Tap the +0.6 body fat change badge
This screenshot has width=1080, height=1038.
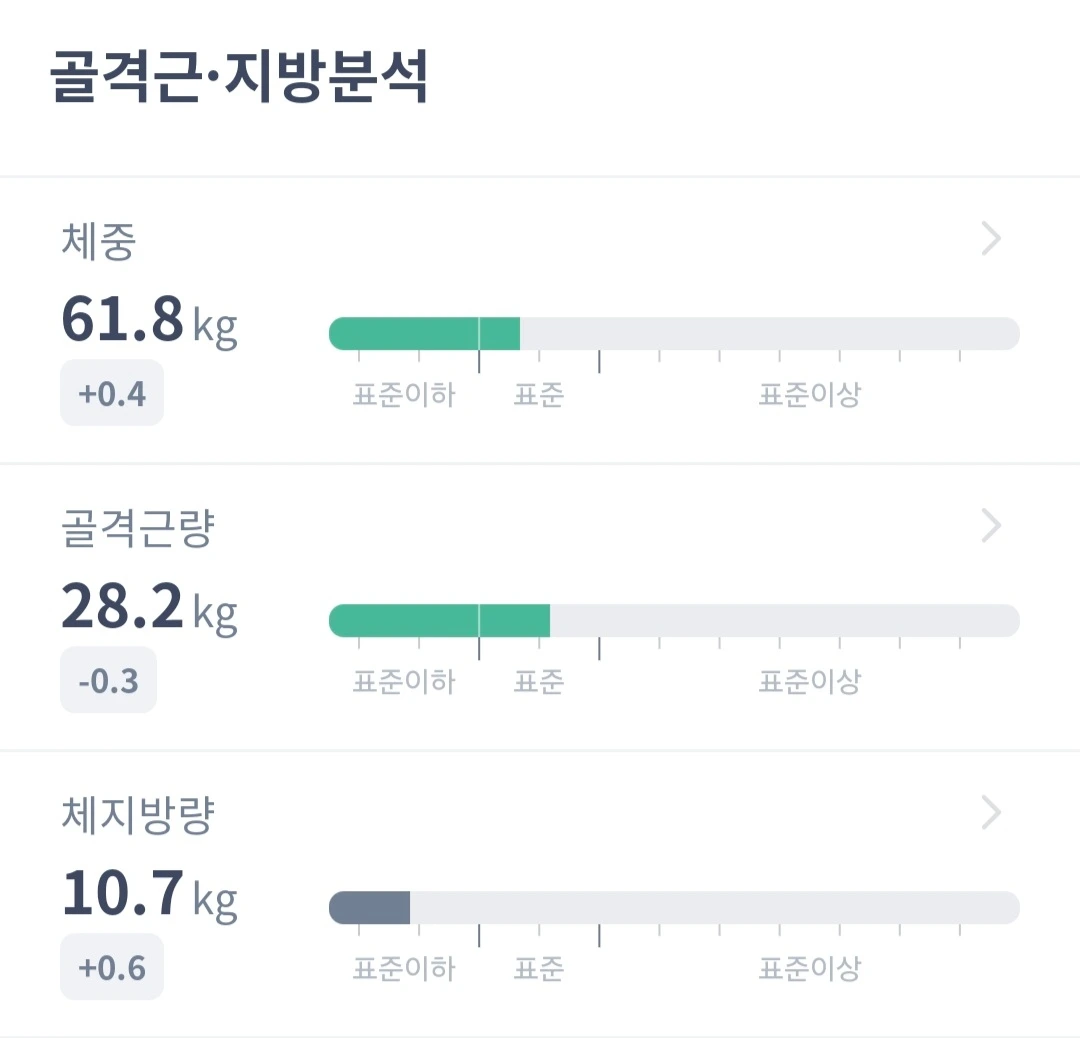pos(112,968)
